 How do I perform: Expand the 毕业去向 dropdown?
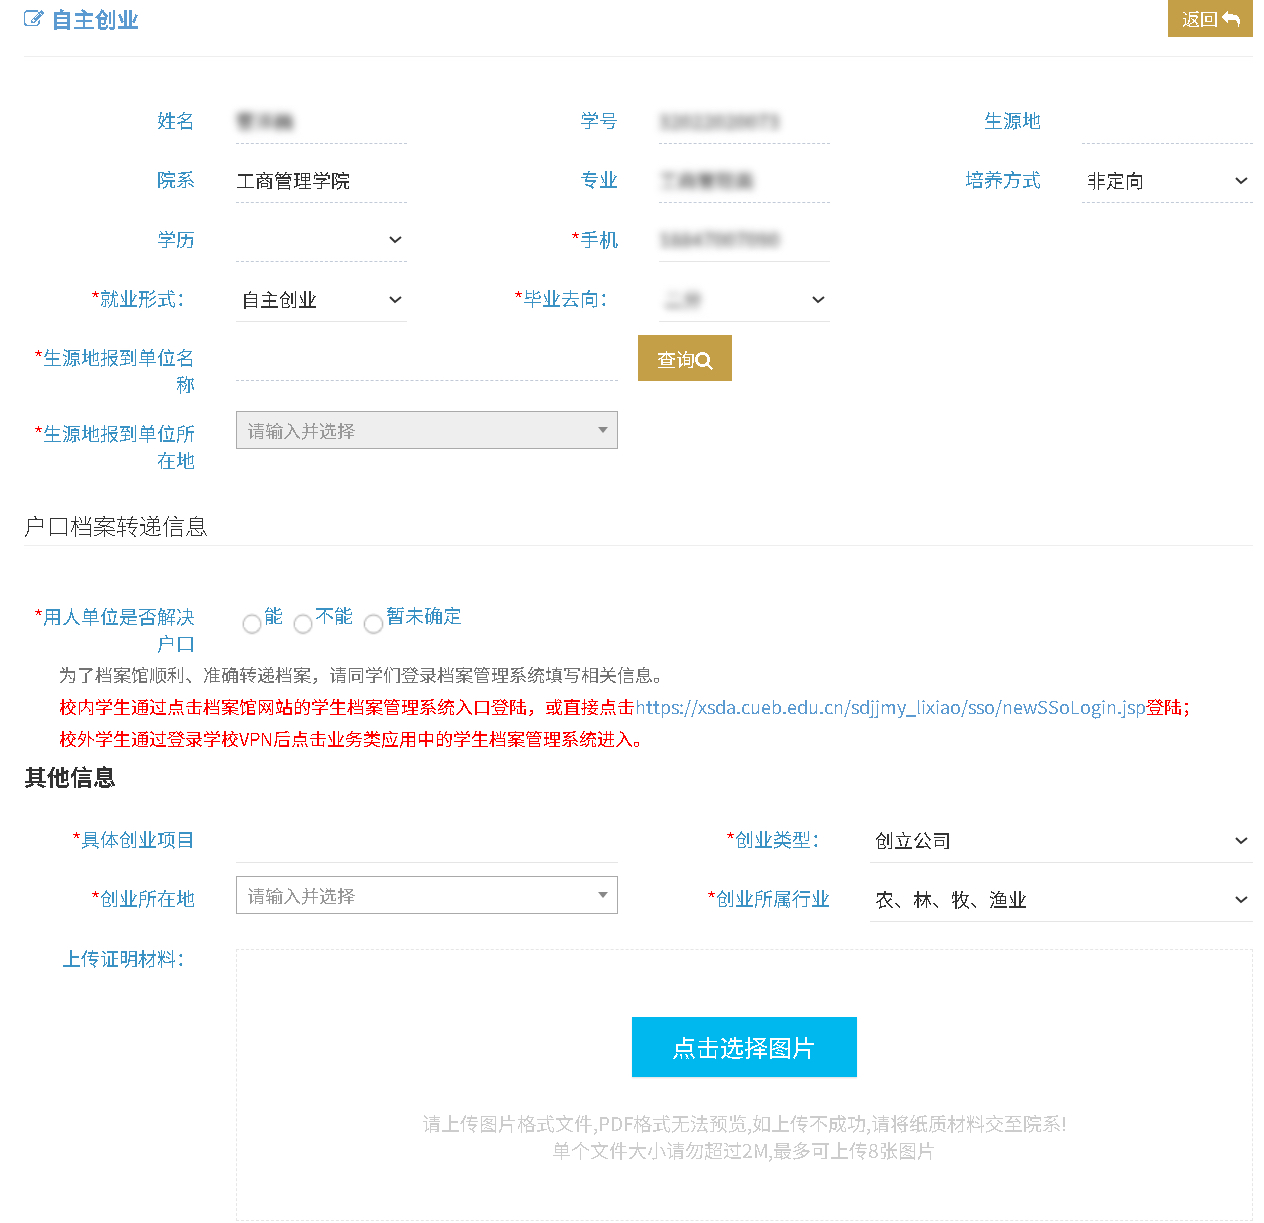(743, 300)
